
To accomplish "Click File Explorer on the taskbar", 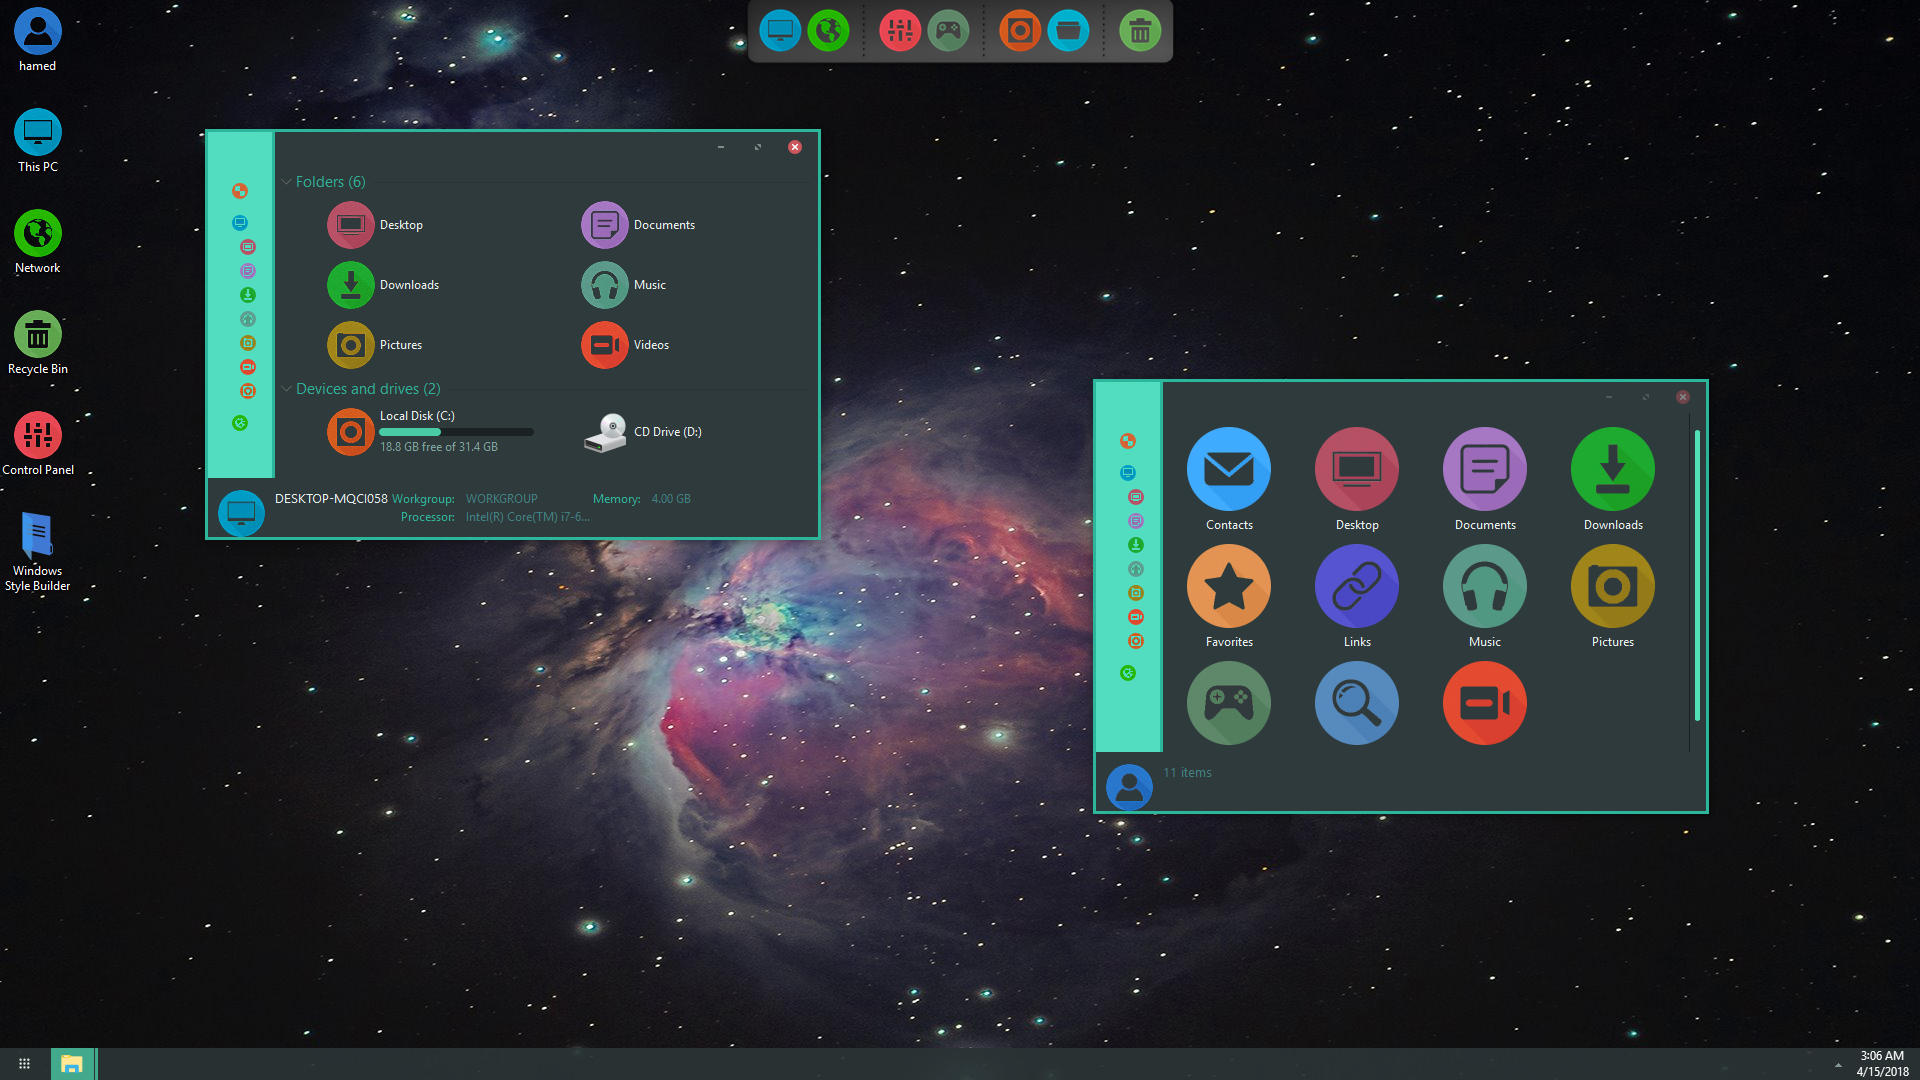I will click(72, 1064).
